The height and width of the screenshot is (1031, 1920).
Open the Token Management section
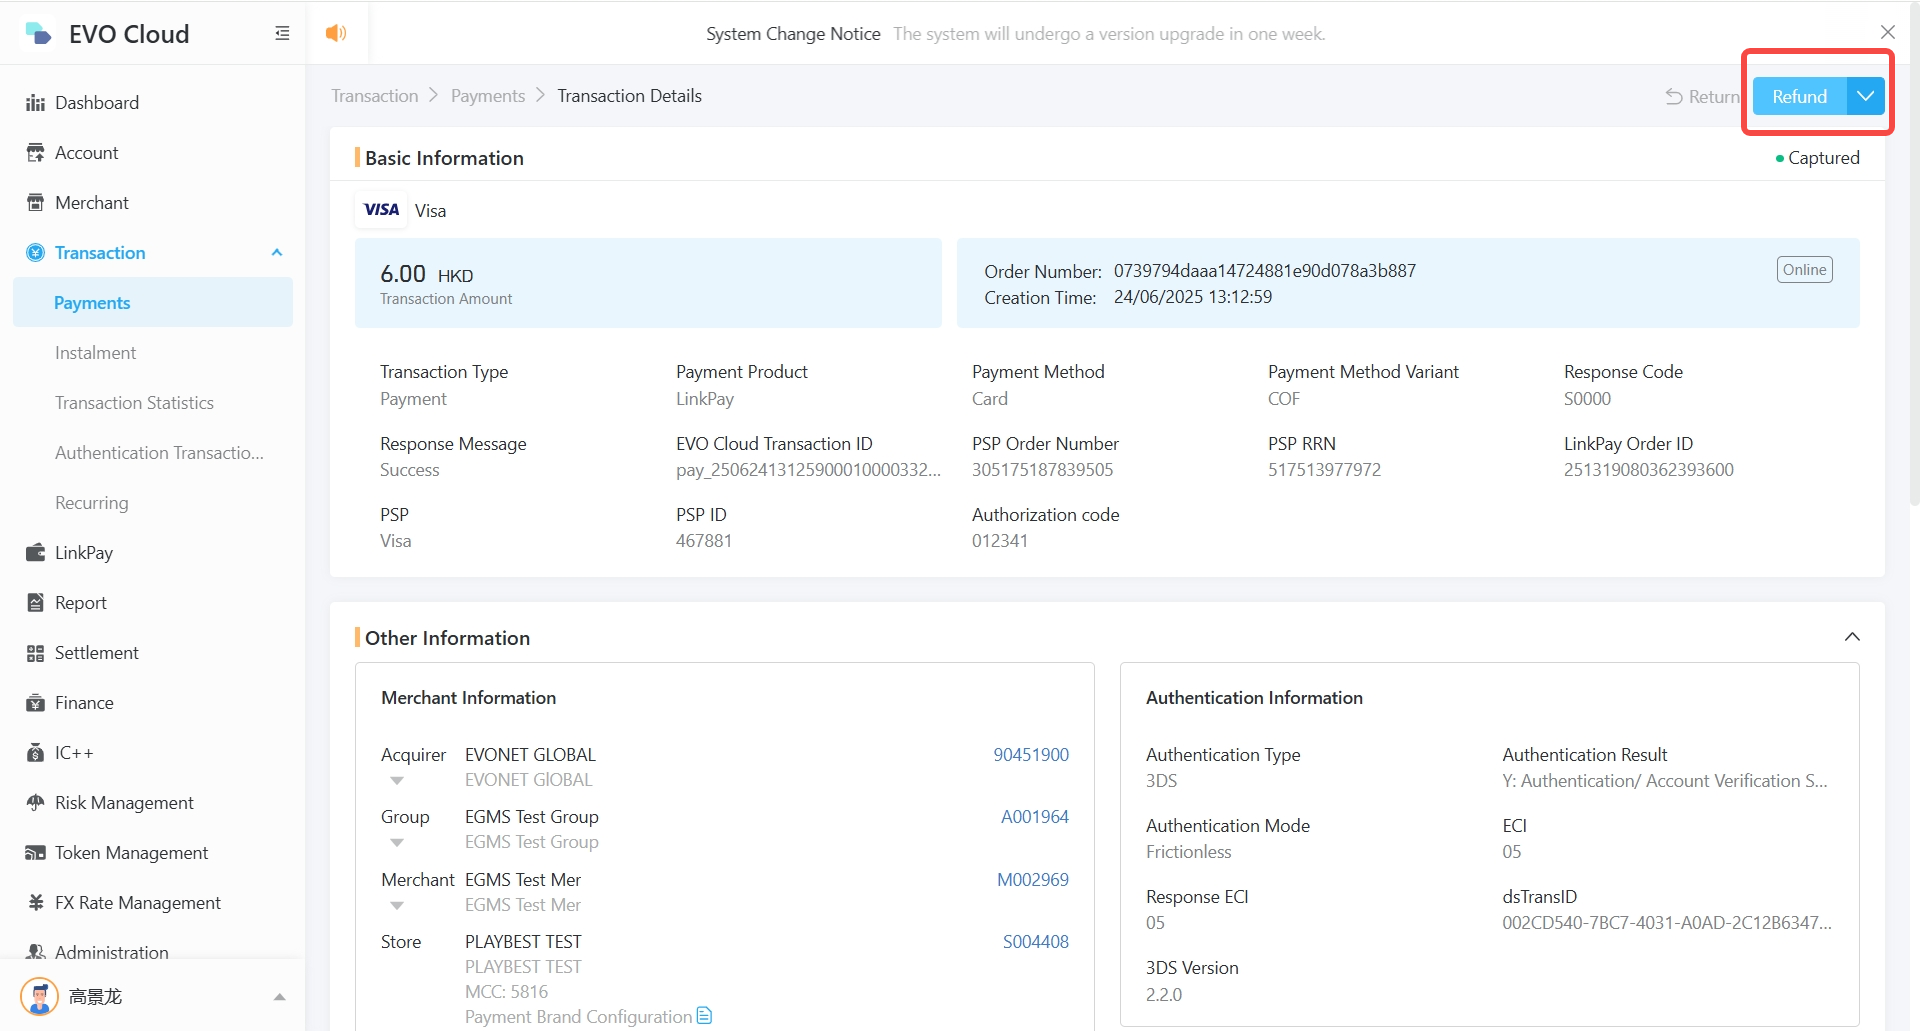(131, 853)
